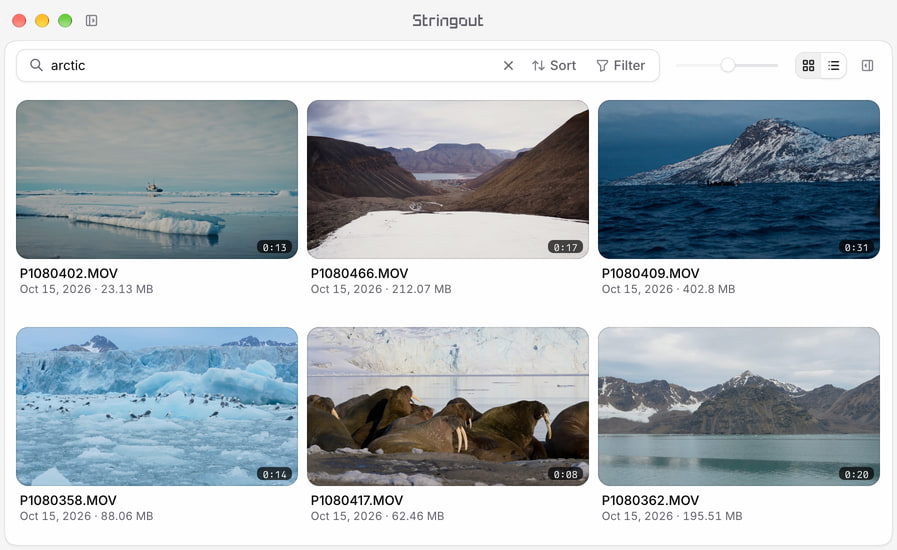Close the Stringout window
Viewport: 897px width, 550px height.
[x=19, y=21]
